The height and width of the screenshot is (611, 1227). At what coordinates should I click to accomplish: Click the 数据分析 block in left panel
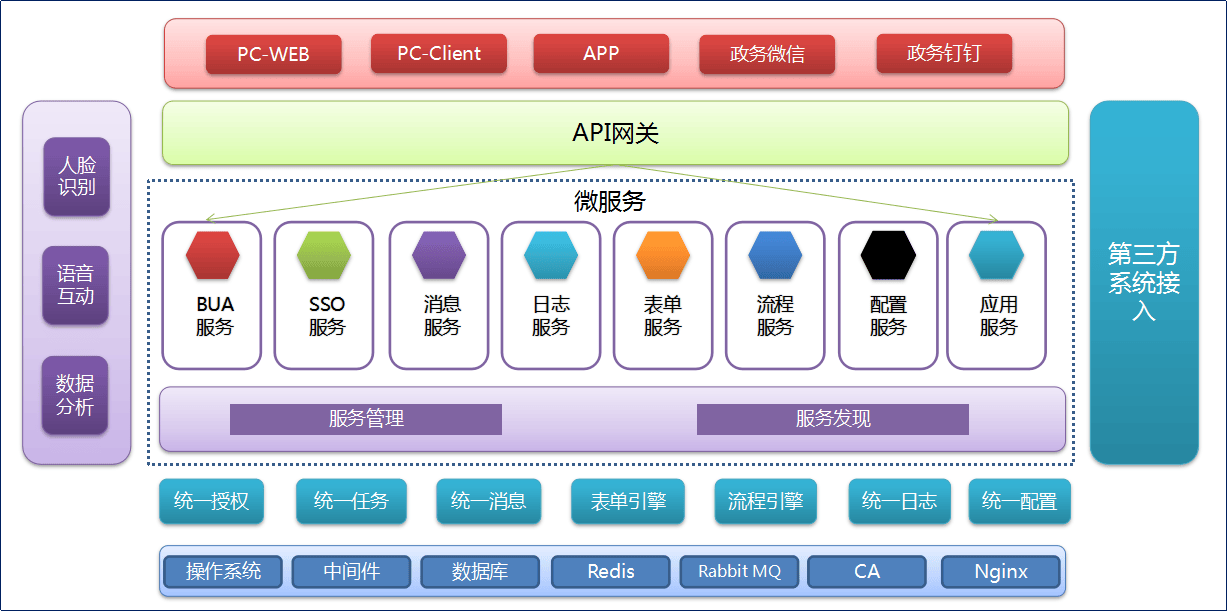pos(75,395)
